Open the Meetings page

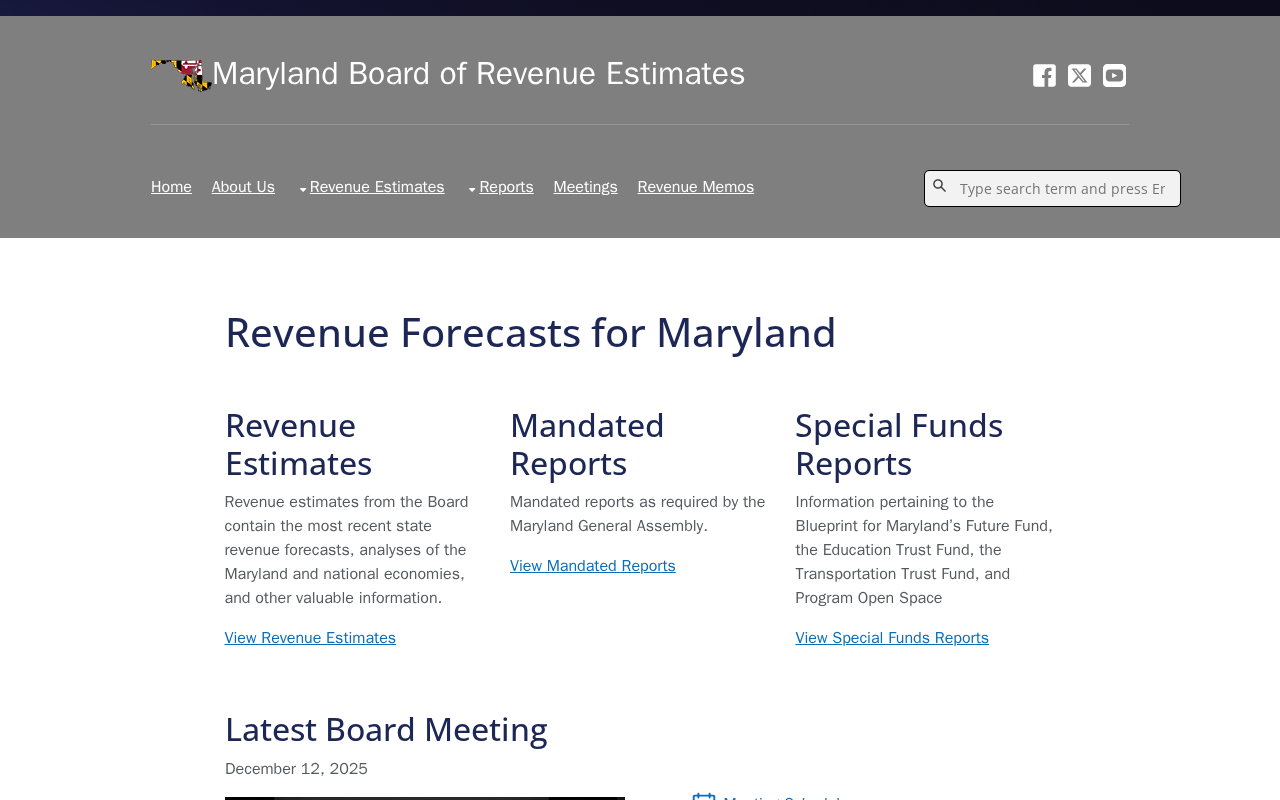[x=586, y=187]
